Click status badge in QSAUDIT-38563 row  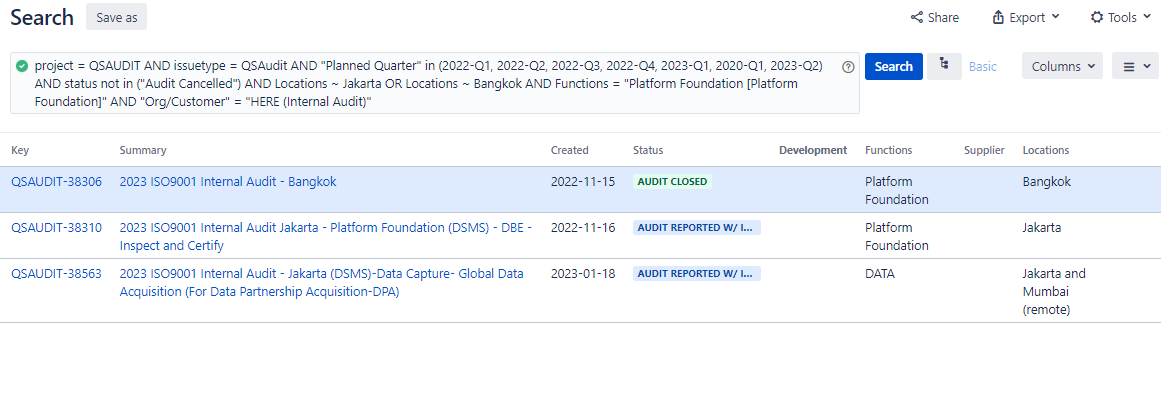[697, 273]
